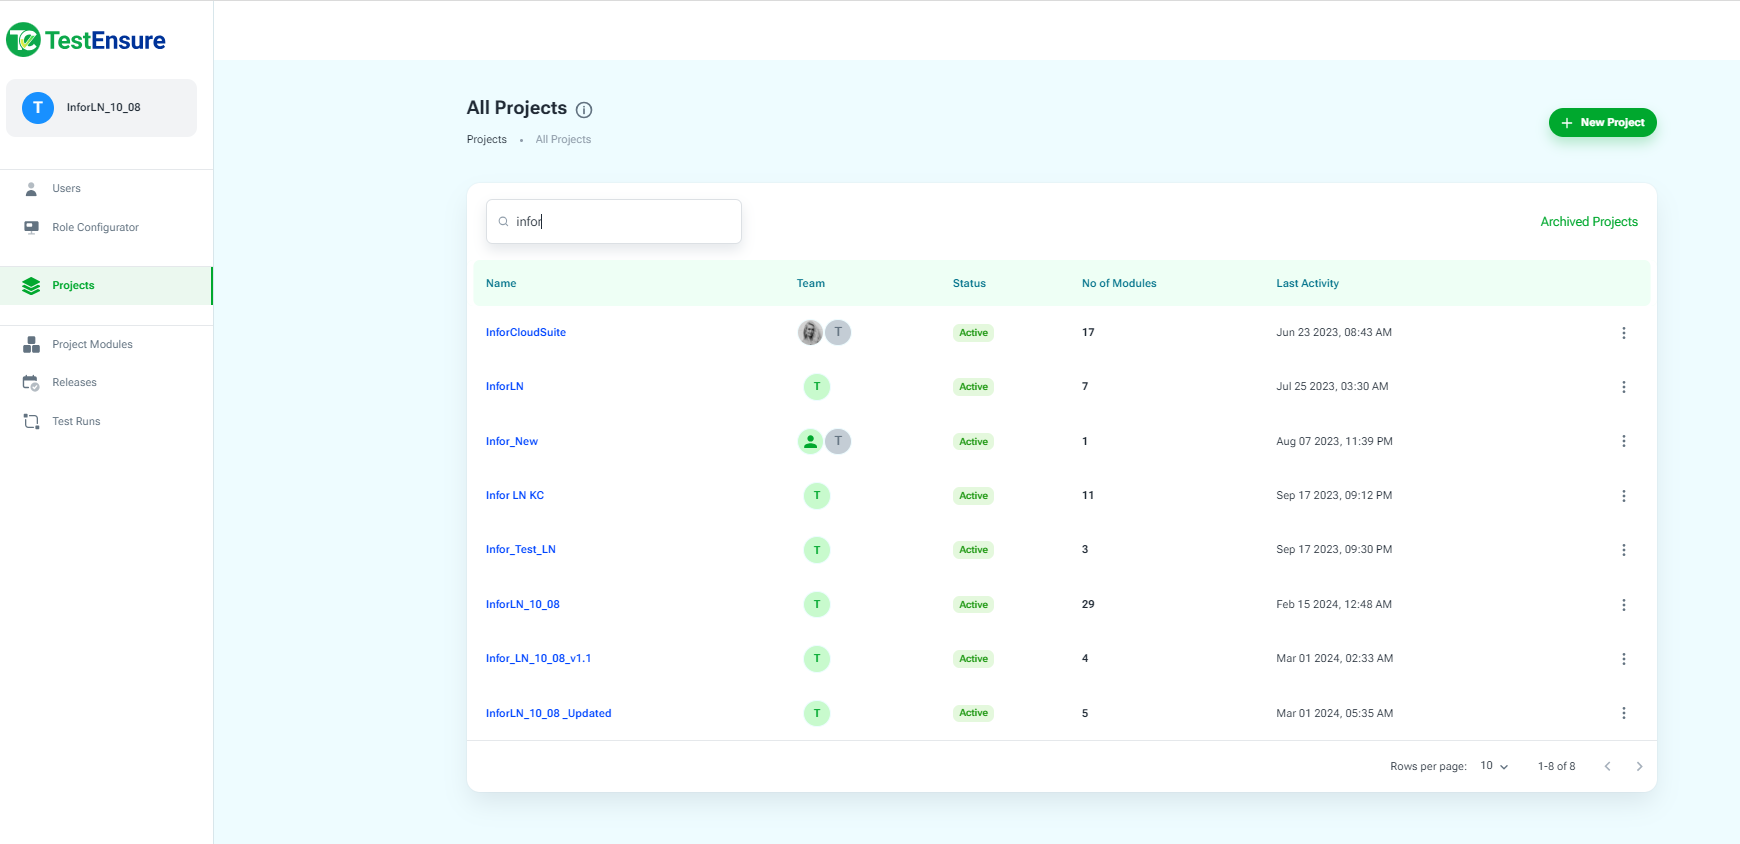This screenshot has height=844, width=1740.
Task: Click the Users person icon
Action: point(31,188)
